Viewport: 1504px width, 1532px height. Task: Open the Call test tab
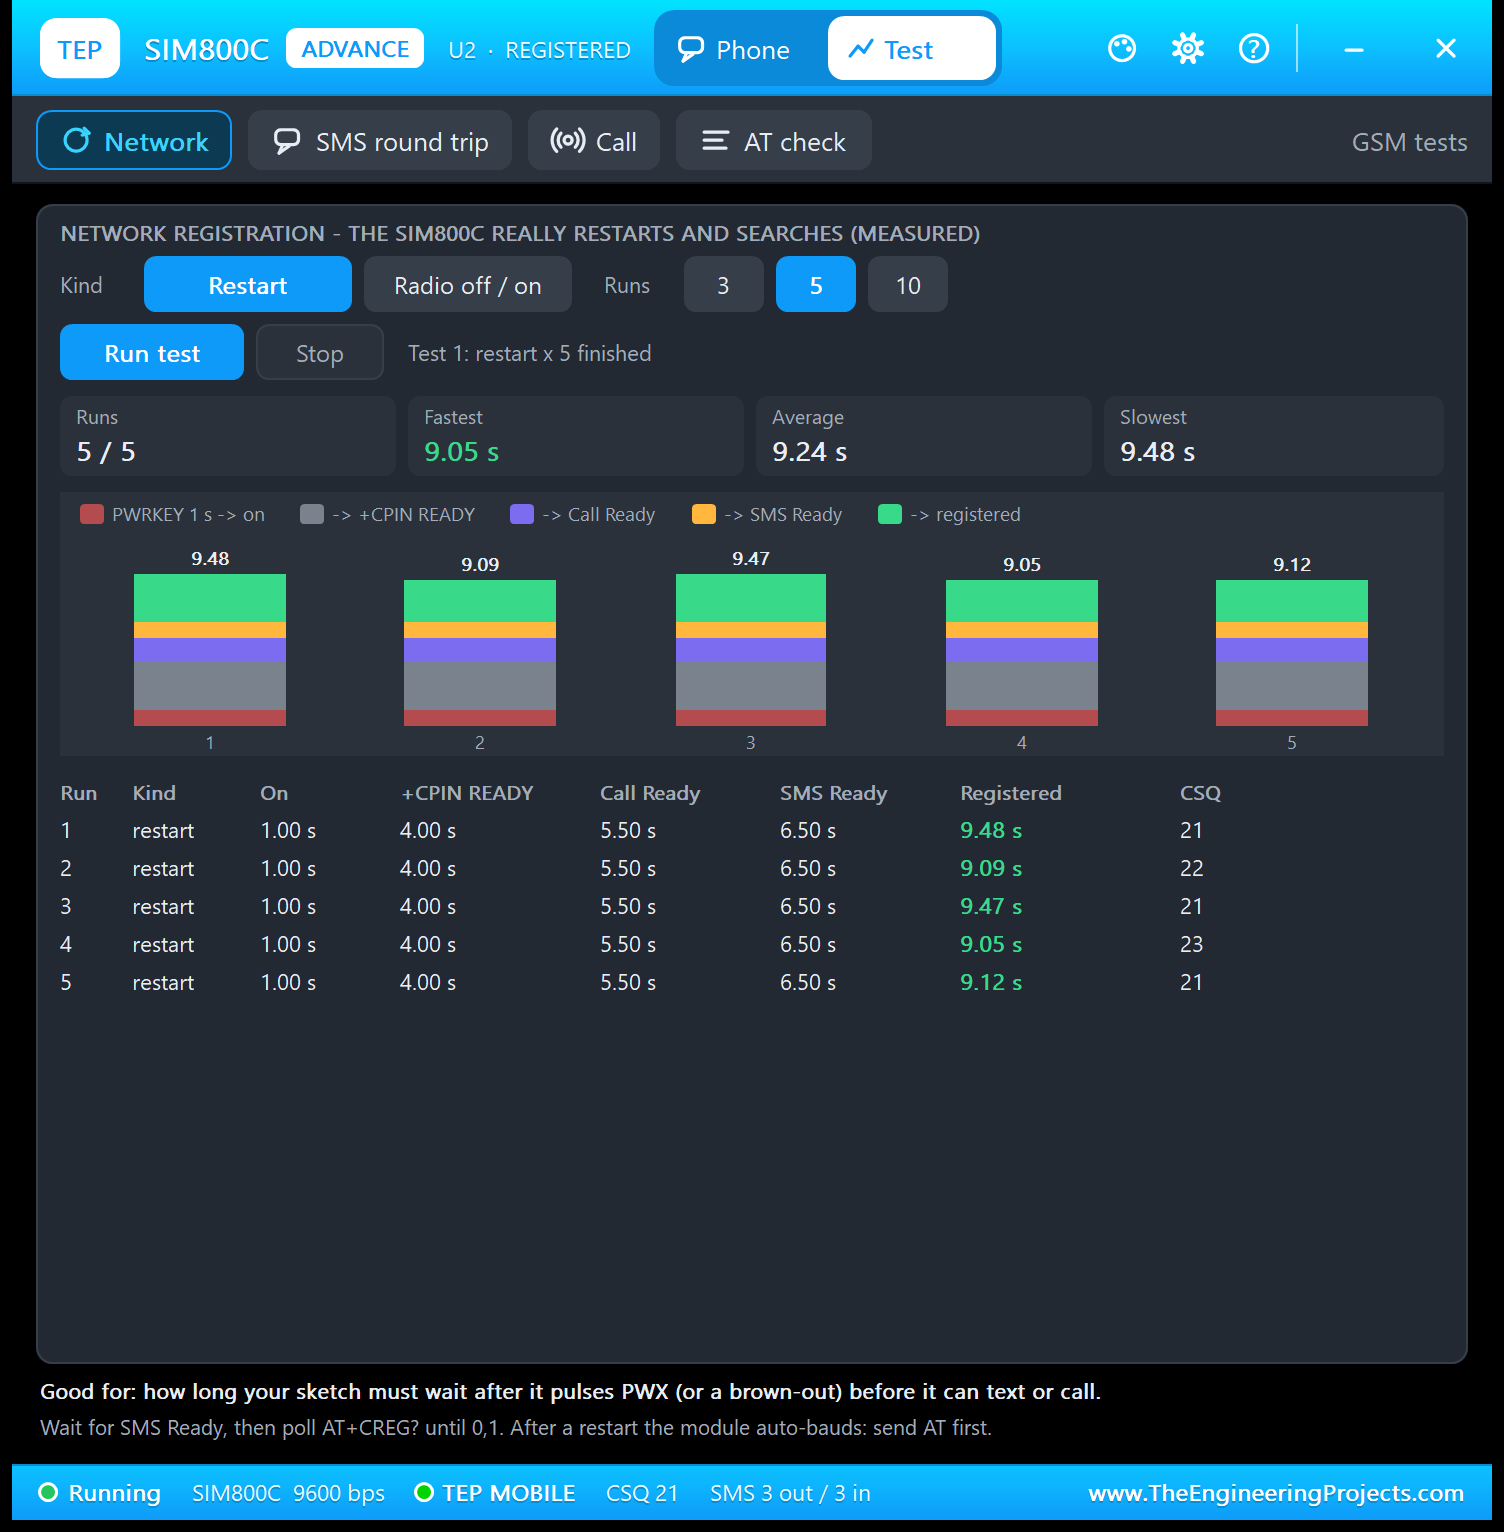(594, 140)
